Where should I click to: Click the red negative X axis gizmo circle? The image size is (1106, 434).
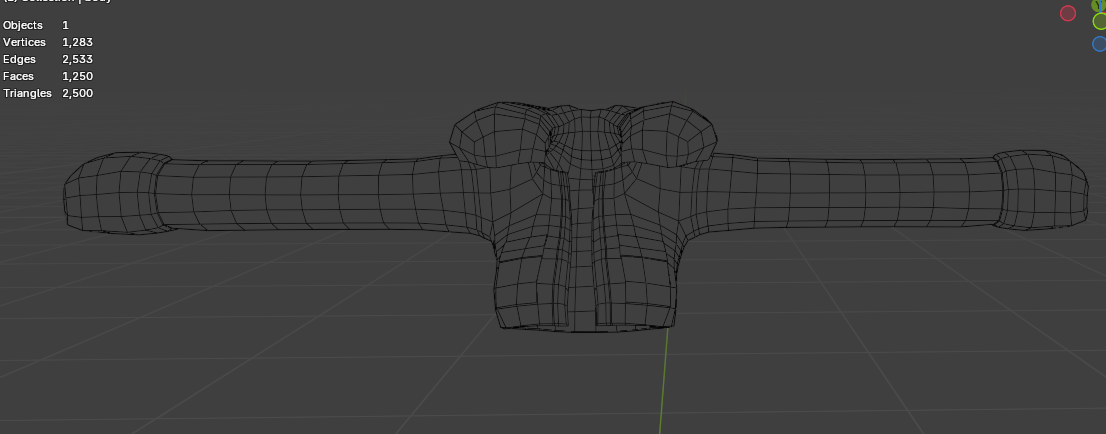pyautogui.click(x=1068, y=13)
